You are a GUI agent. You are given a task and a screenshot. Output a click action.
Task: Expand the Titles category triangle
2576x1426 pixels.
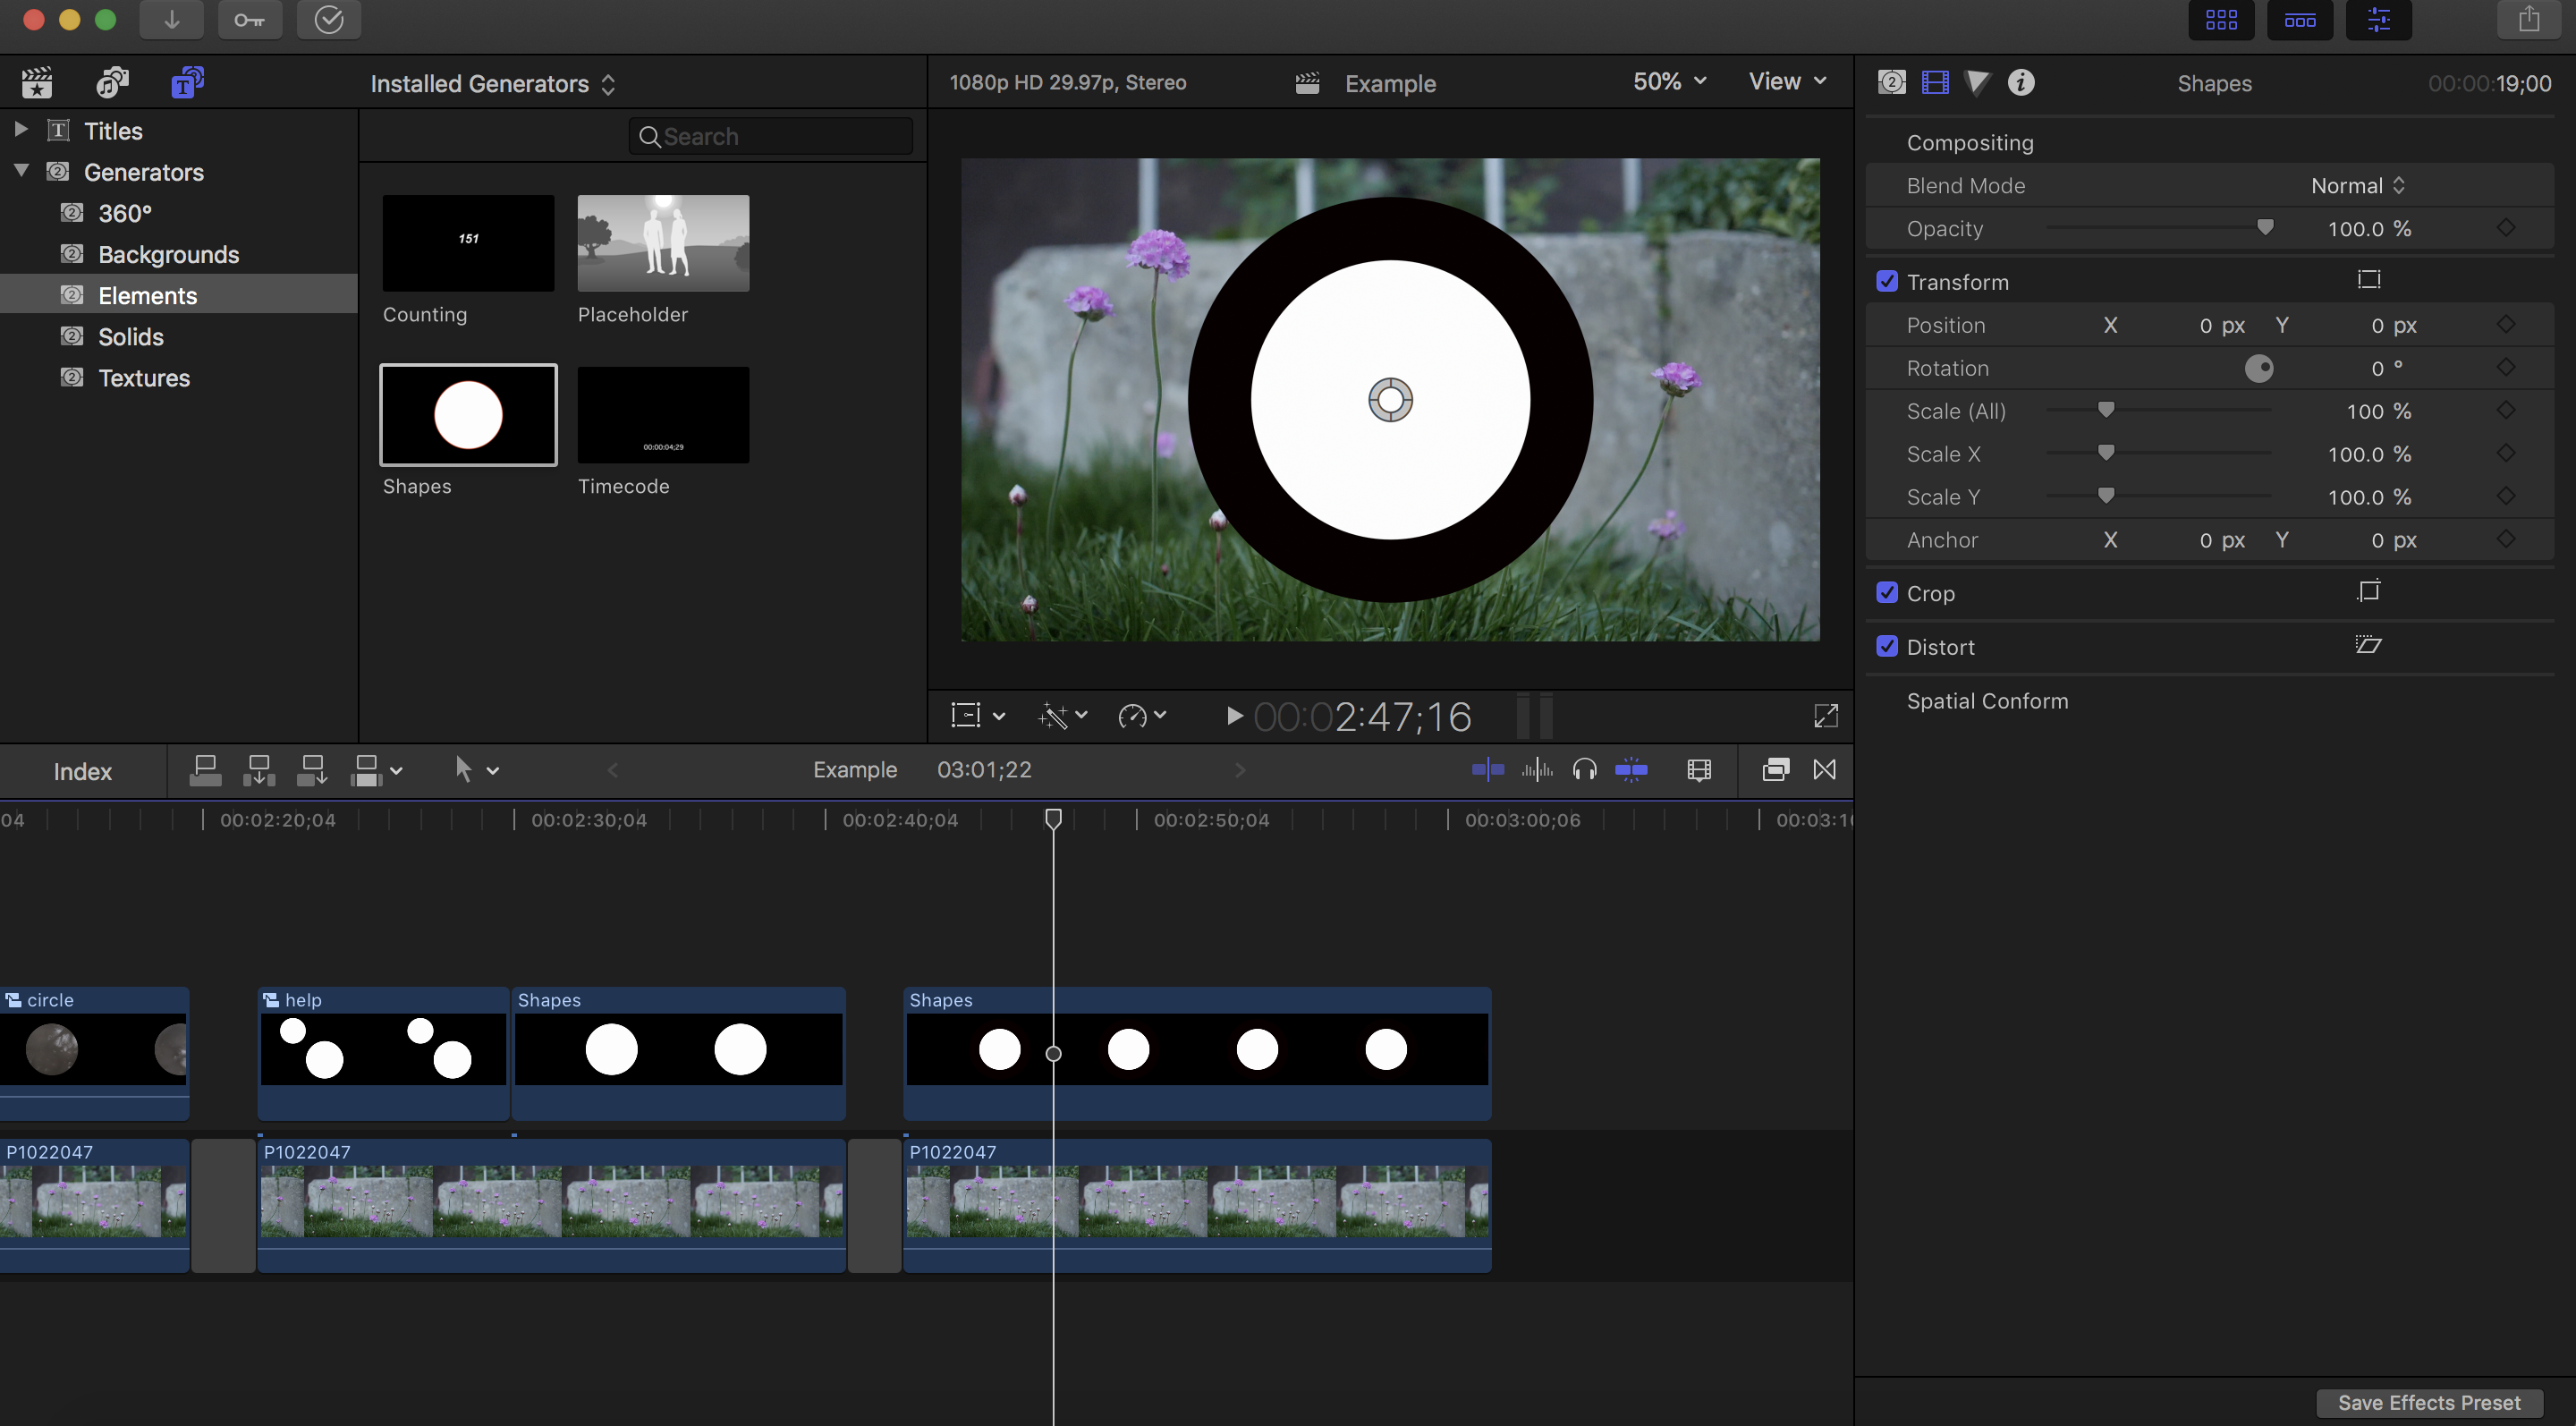[x=20, y=130]
